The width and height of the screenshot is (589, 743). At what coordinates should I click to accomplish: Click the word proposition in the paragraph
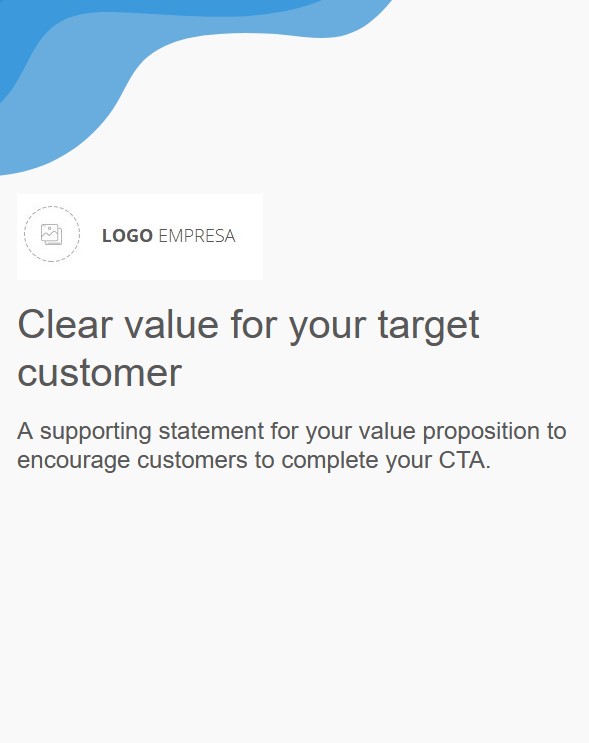(481, 433)
